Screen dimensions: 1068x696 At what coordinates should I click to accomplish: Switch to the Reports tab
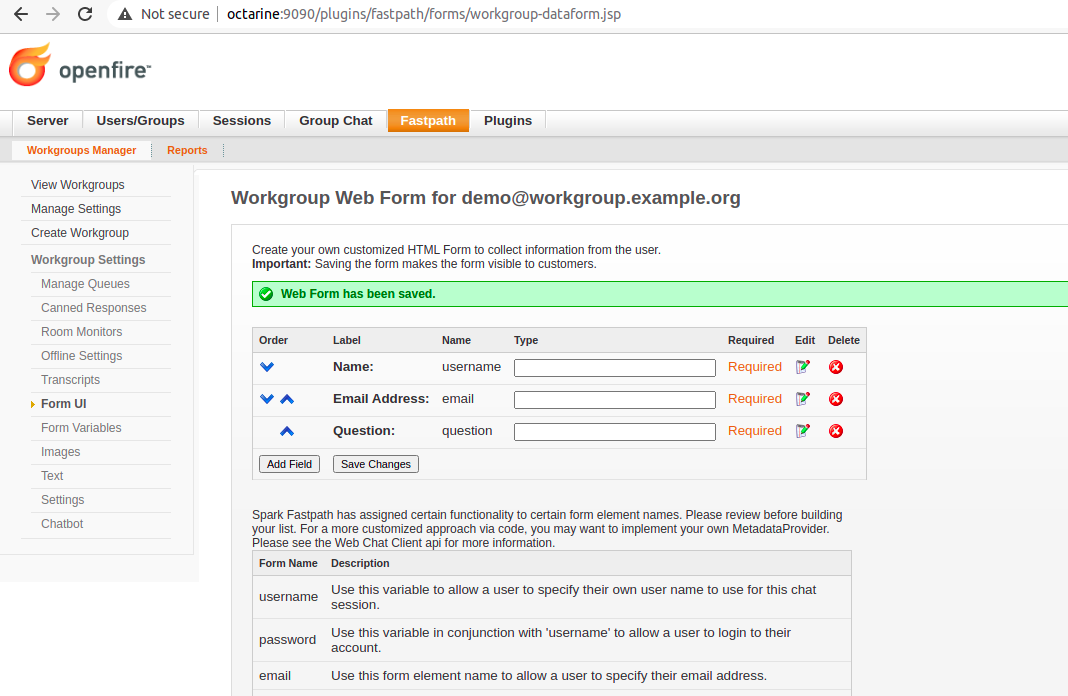click(x=187, y=150)
